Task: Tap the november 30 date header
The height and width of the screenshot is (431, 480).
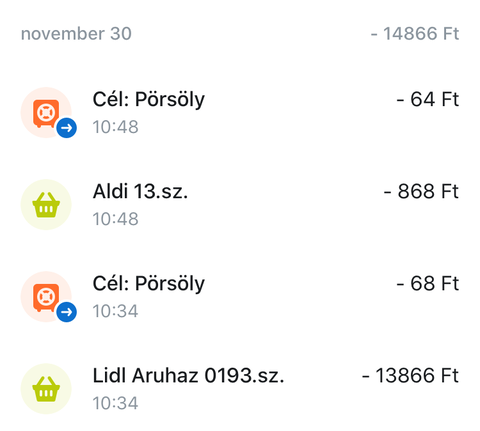Action: pyautogui.click(x=76, y=34)
